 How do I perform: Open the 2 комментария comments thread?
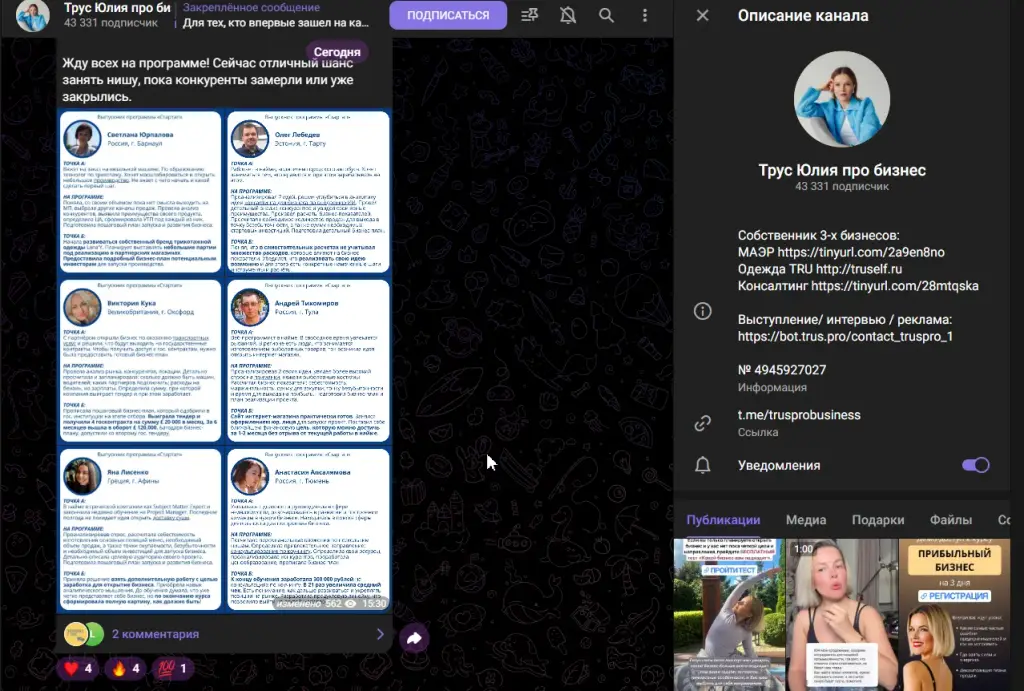tap(155, 634)
